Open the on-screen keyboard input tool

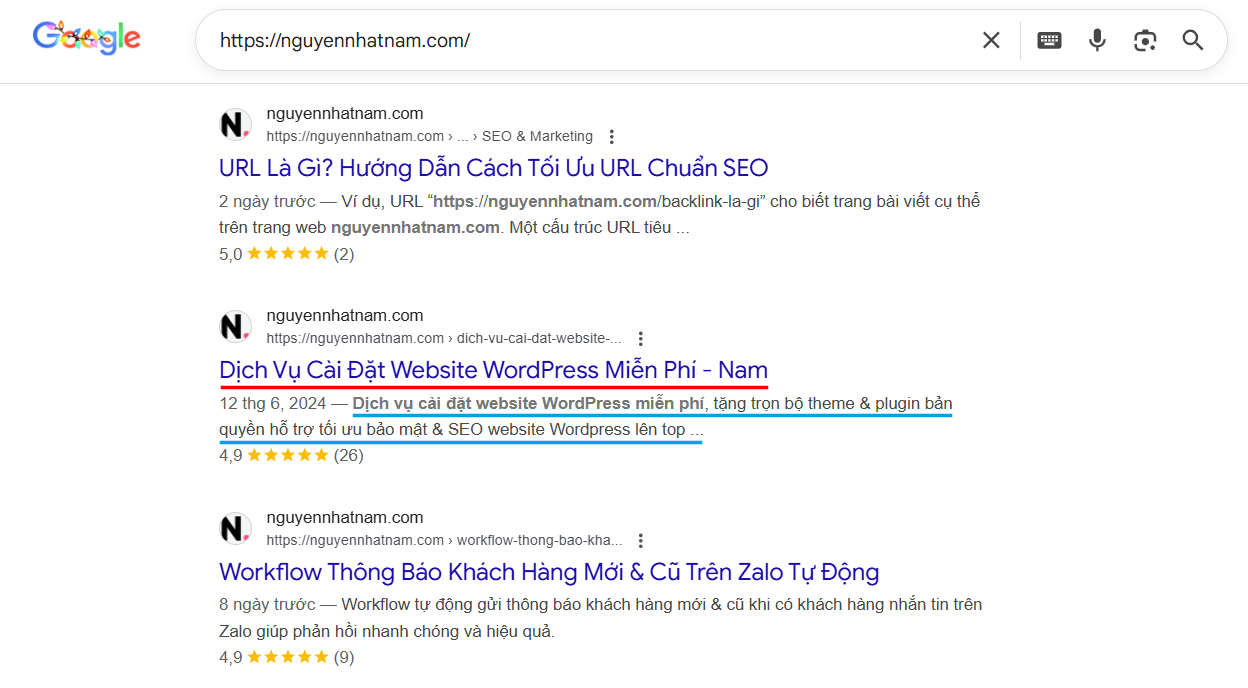coord(1049,40)
